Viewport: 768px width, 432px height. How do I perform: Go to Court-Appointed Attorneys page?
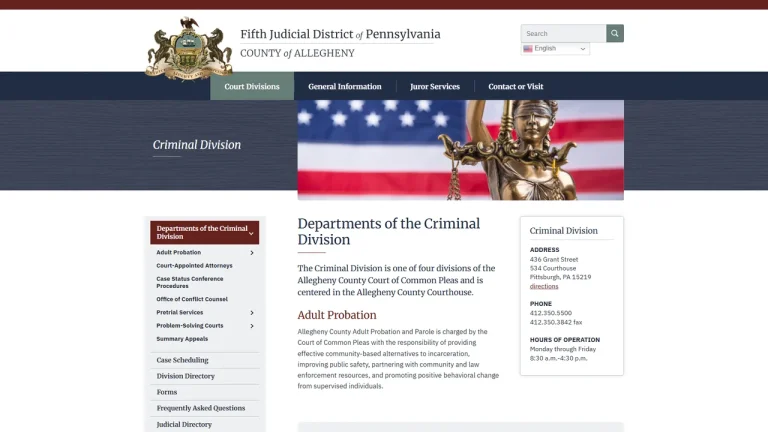[194, 265]
